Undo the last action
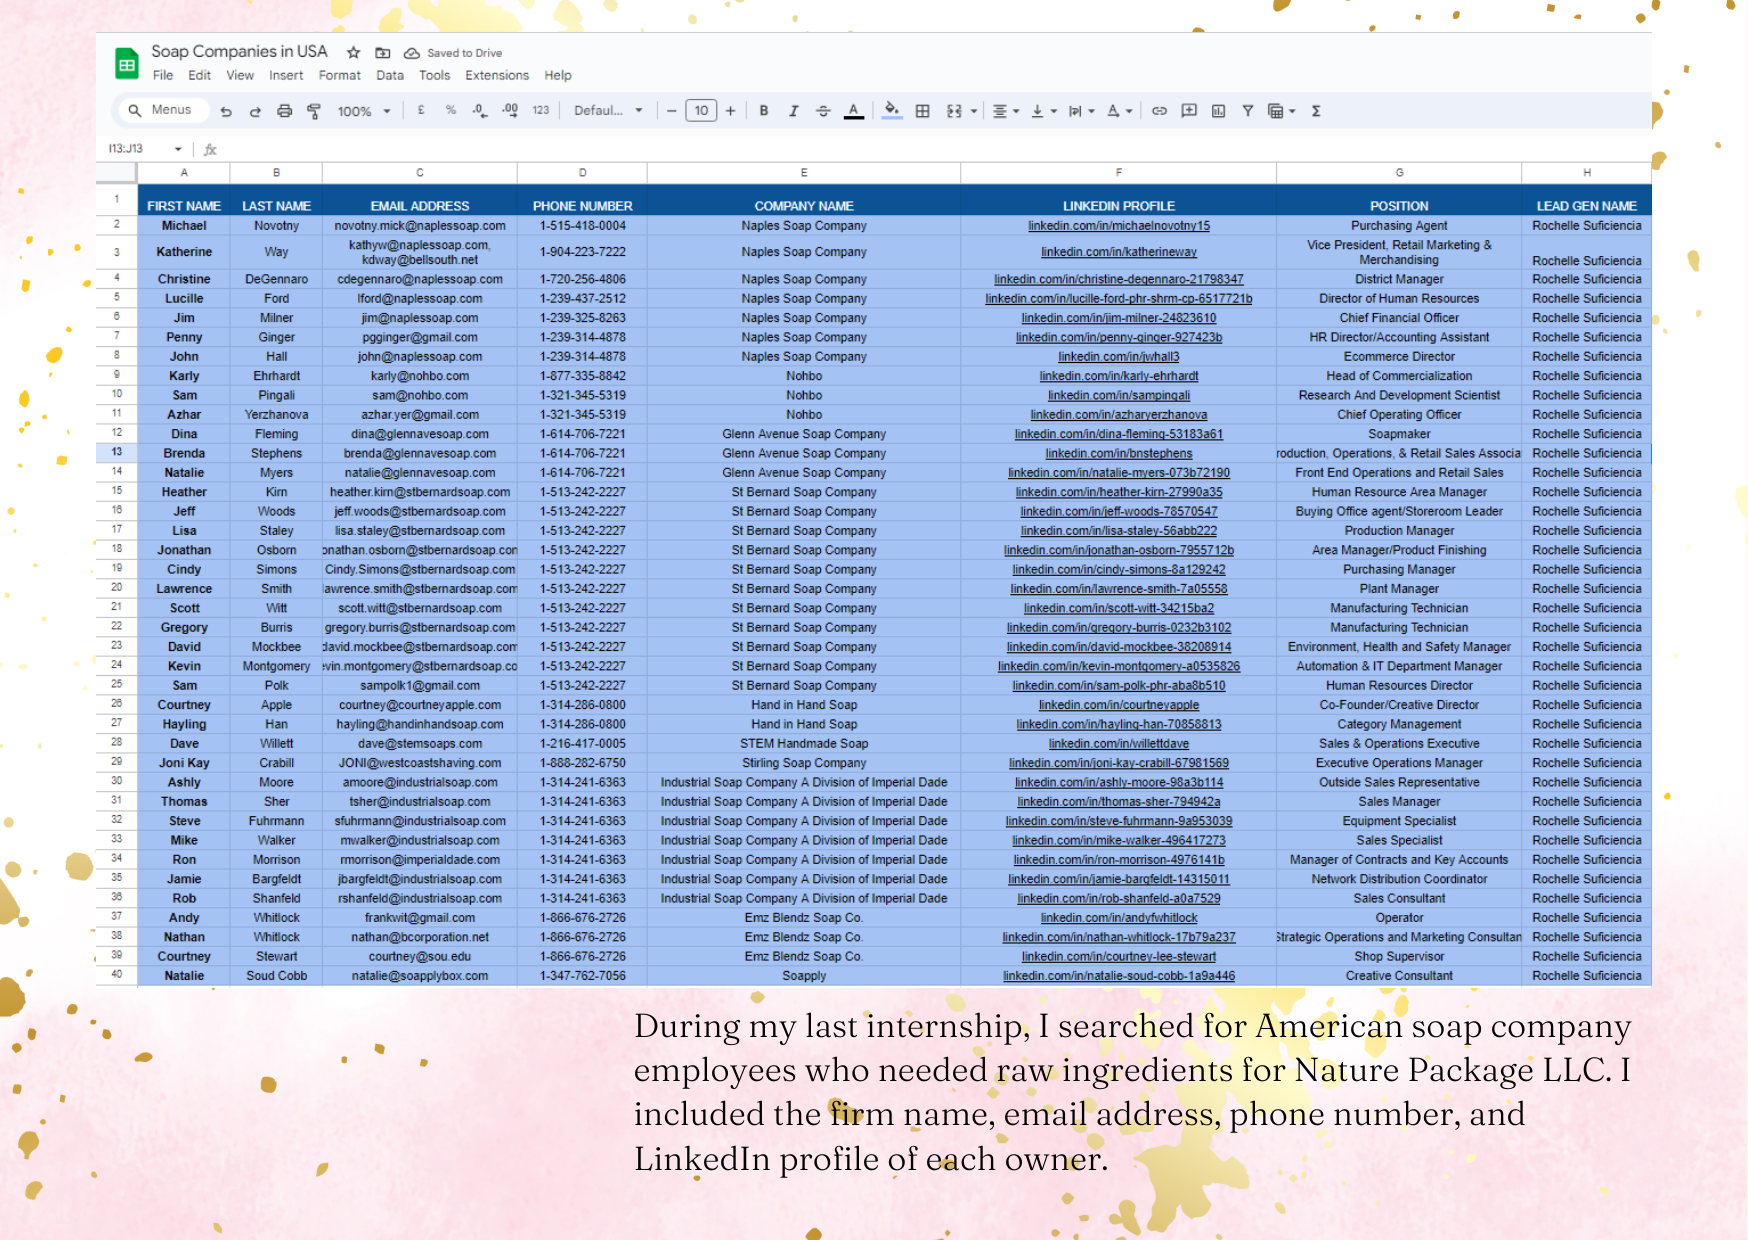 [x=226, y=111]
